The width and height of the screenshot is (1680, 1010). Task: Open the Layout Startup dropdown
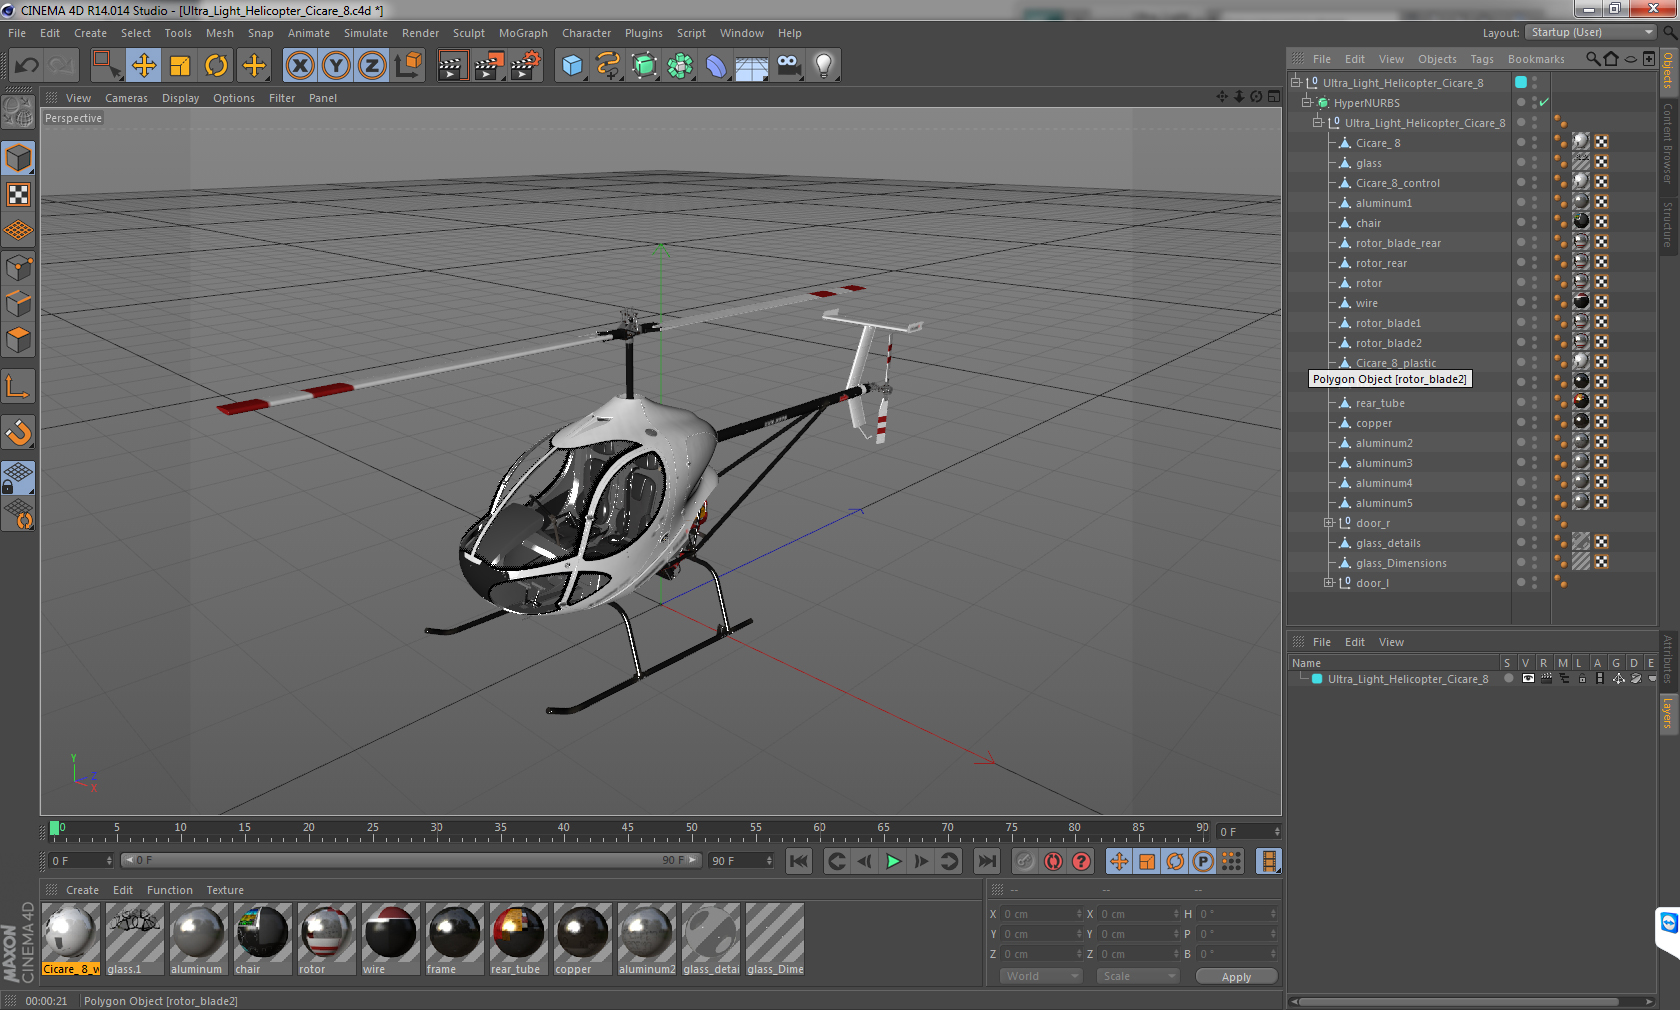pyautogui.click(x=1592, y=33)
